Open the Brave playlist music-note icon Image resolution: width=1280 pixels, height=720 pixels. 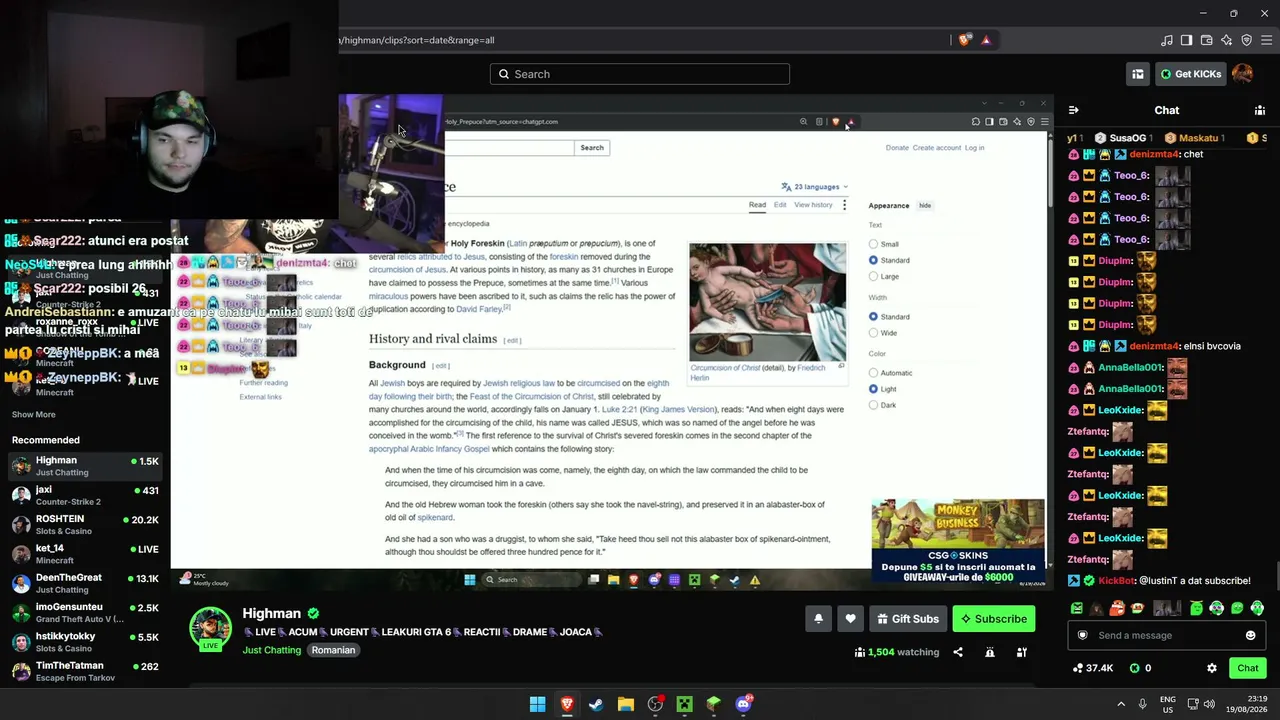click(1166, 40)
